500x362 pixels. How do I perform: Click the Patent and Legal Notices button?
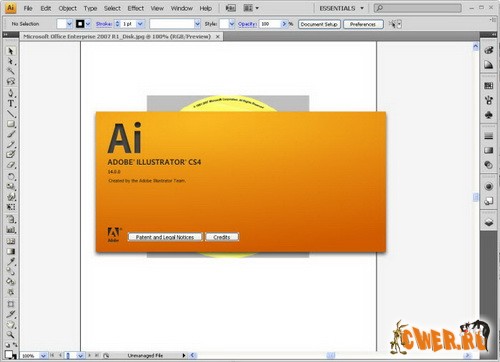pyautogui.click(x=165, y=237)
